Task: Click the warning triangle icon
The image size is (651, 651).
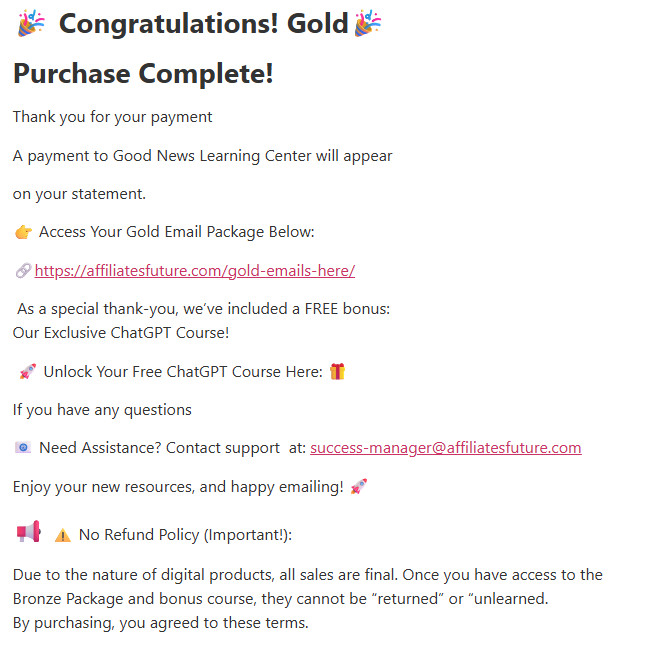Action: click(x=63, y=535)
